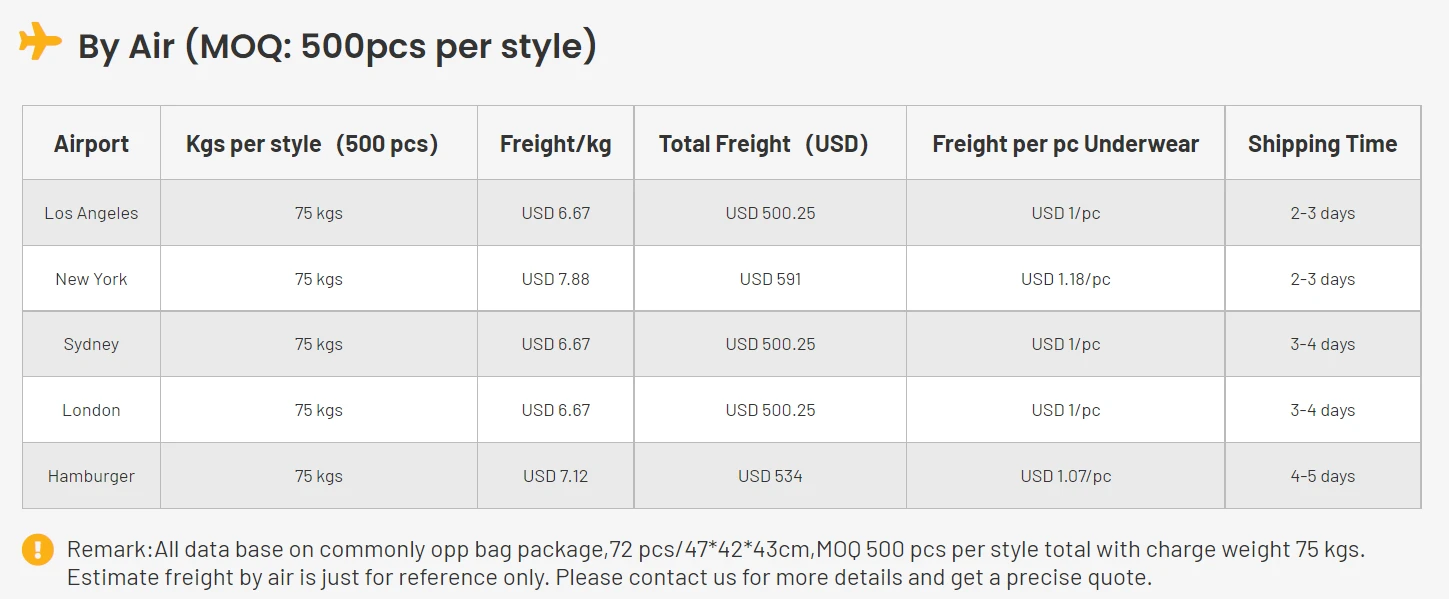The image size is (1449, 599).
Task: Click the Freight per pc Underwear header
Action: (x=1065, y=143)
